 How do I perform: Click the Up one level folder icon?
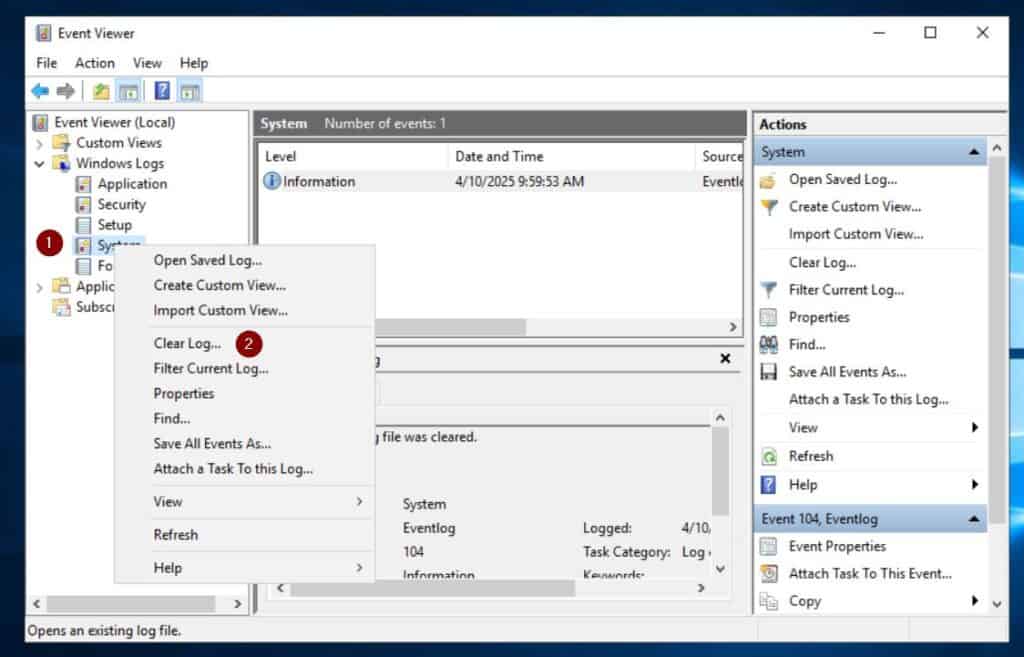(x=101, y=91)
